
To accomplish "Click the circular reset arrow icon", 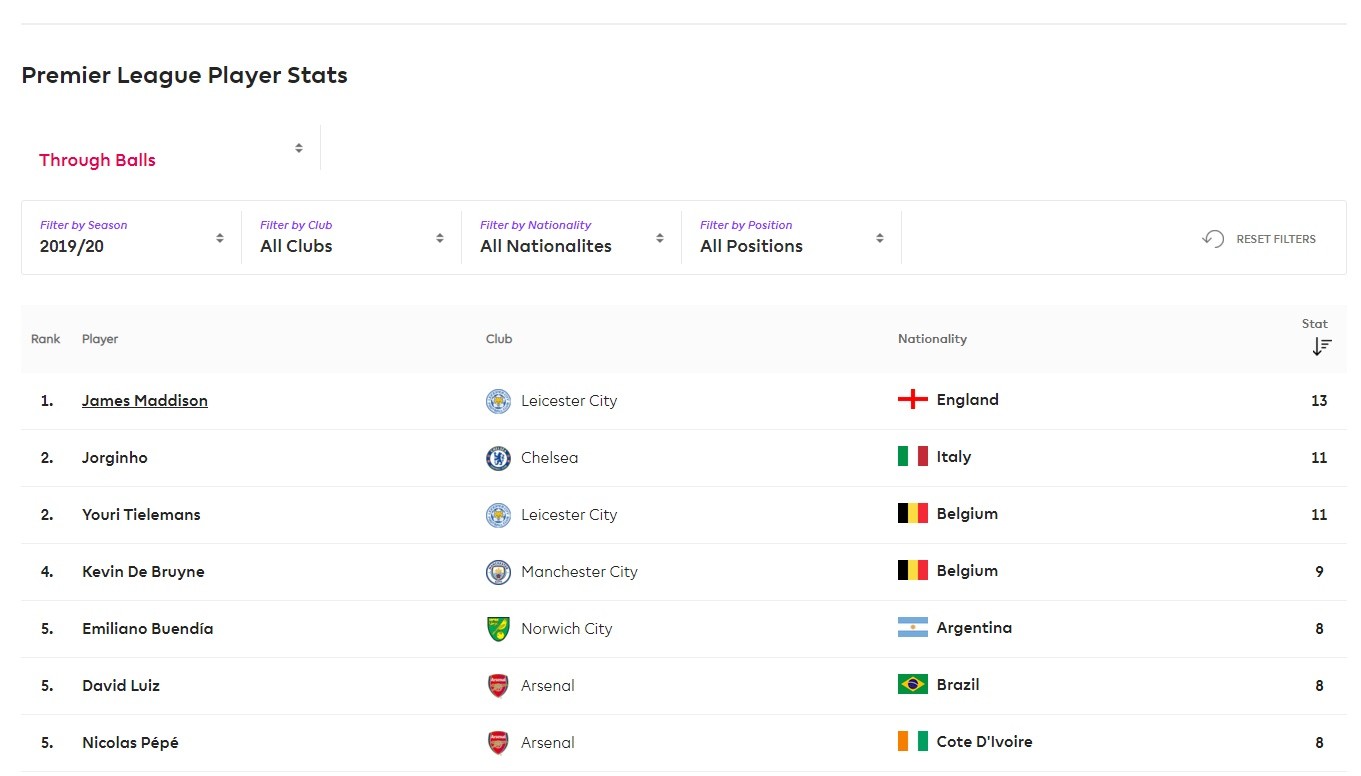I will [1213, 239].
